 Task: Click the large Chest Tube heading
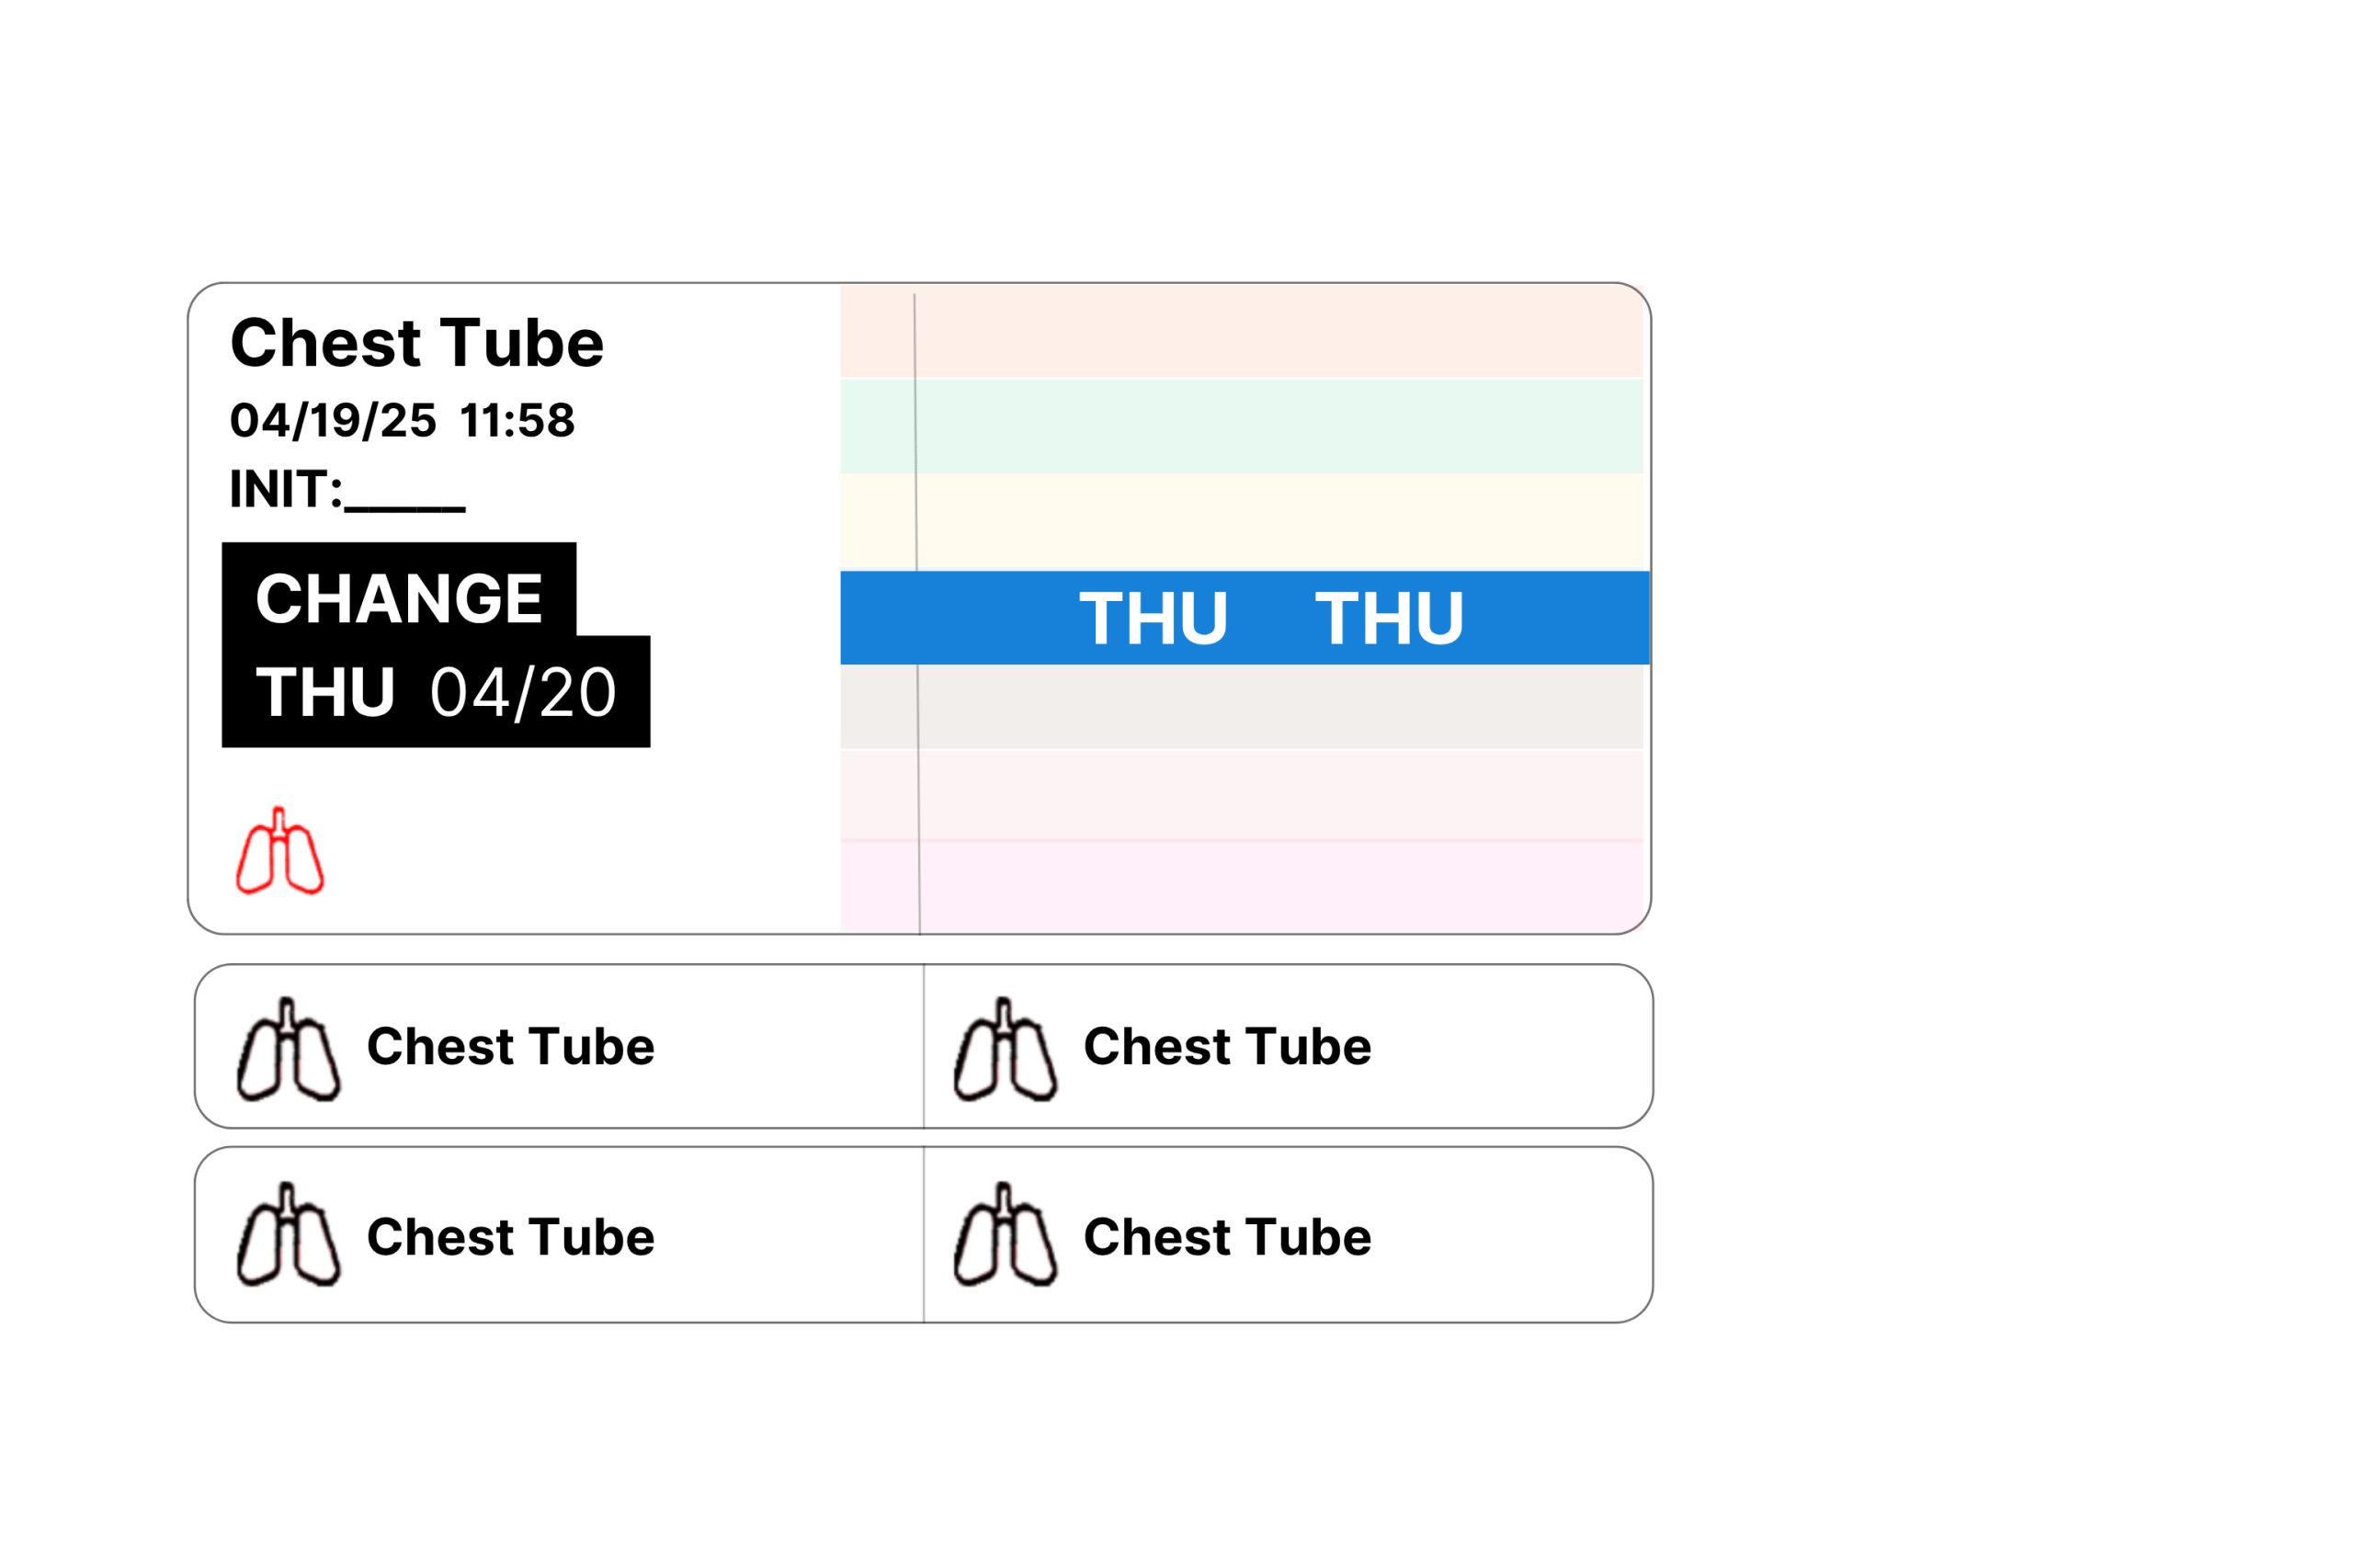[x=417, y=343]
